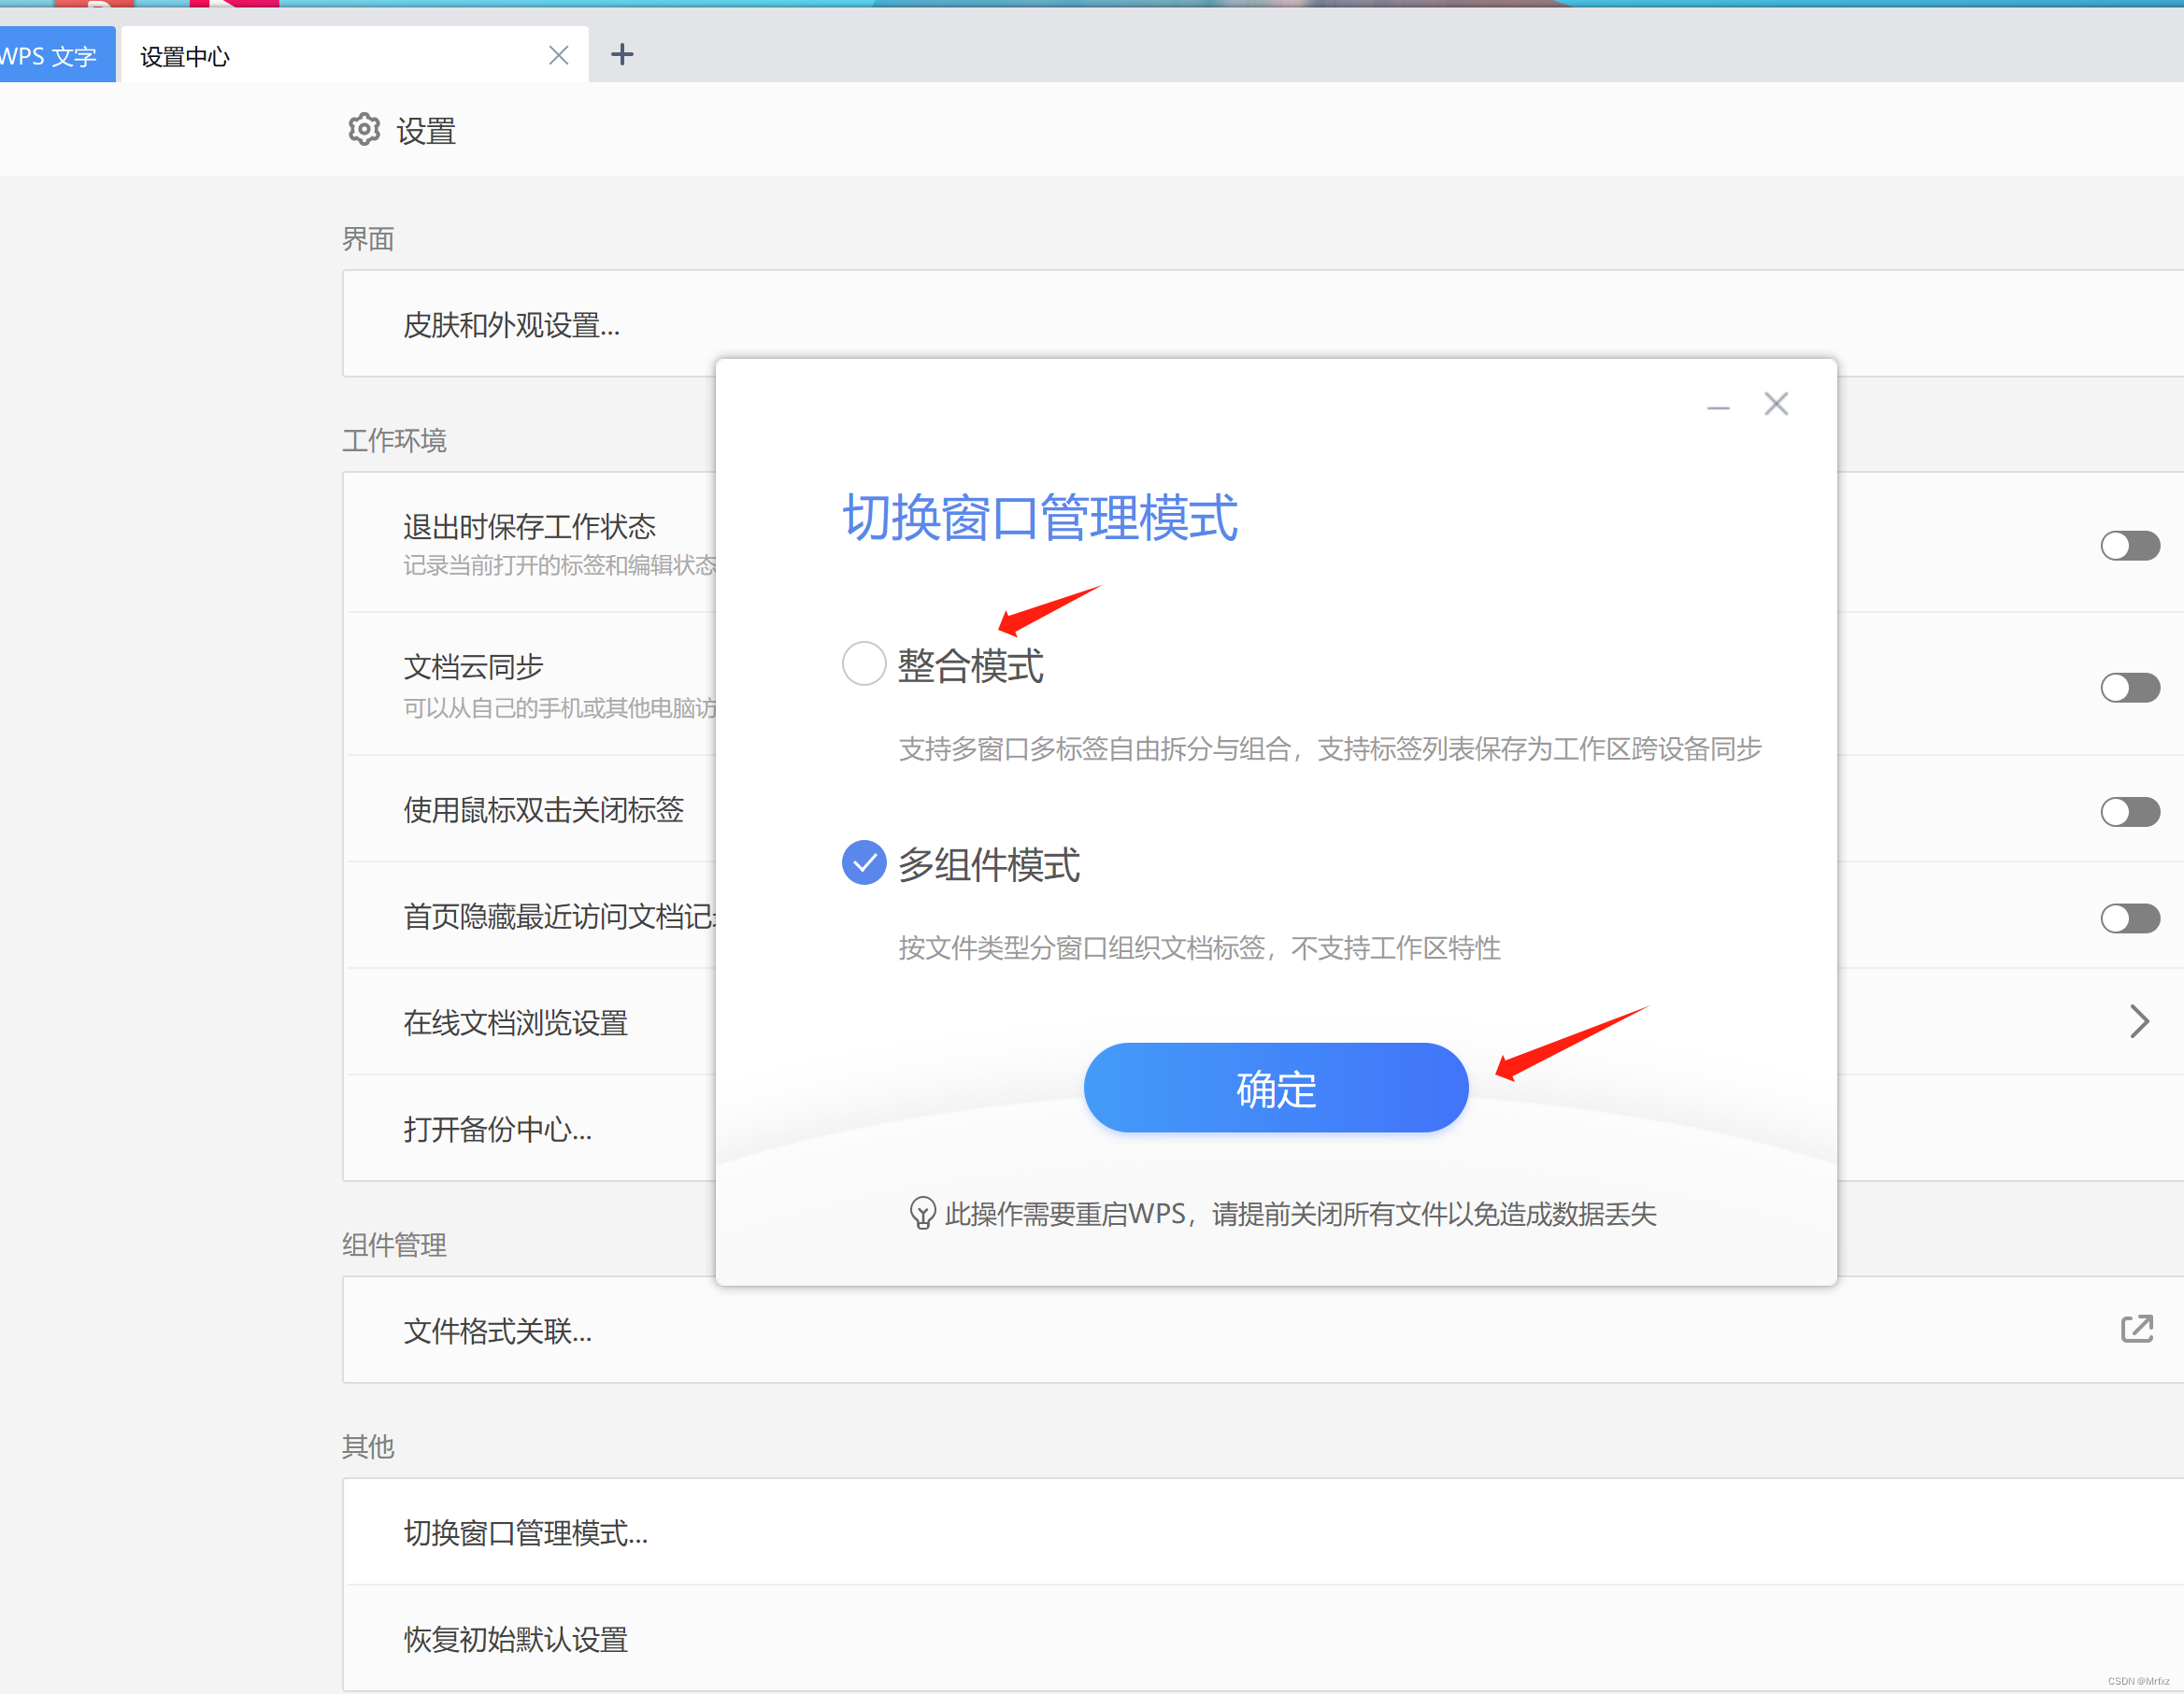
Task: Enable the 文档云同步 toggle
Action: pyautogui.click(x=2129, y=688)
